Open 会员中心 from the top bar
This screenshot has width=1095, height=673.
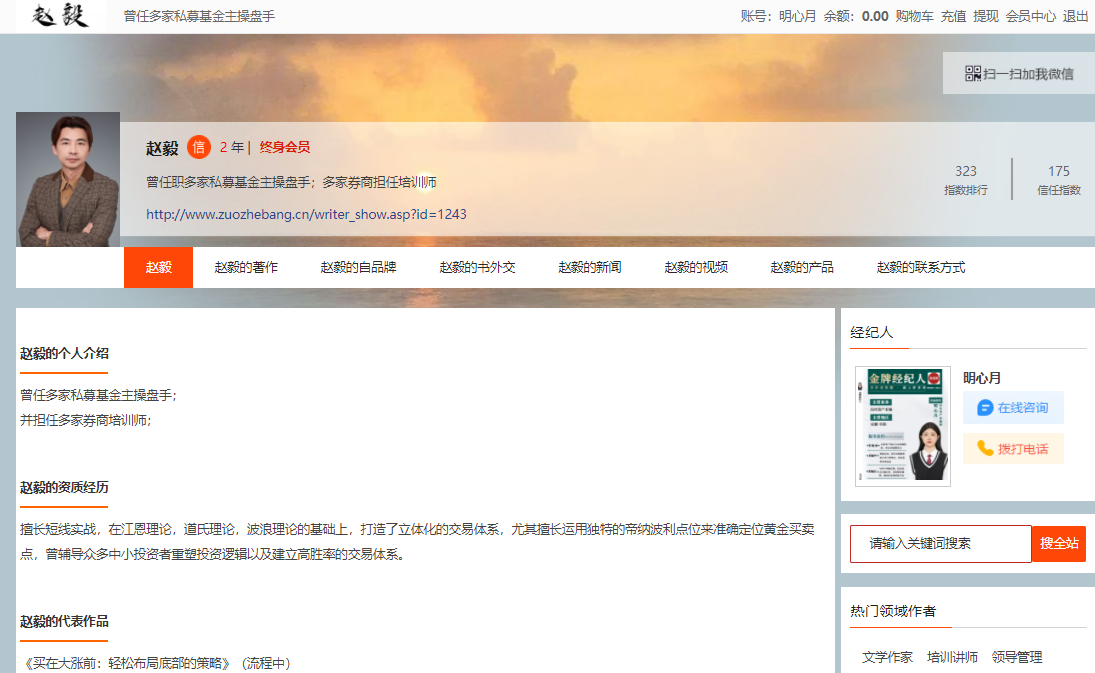(1030, 16)
